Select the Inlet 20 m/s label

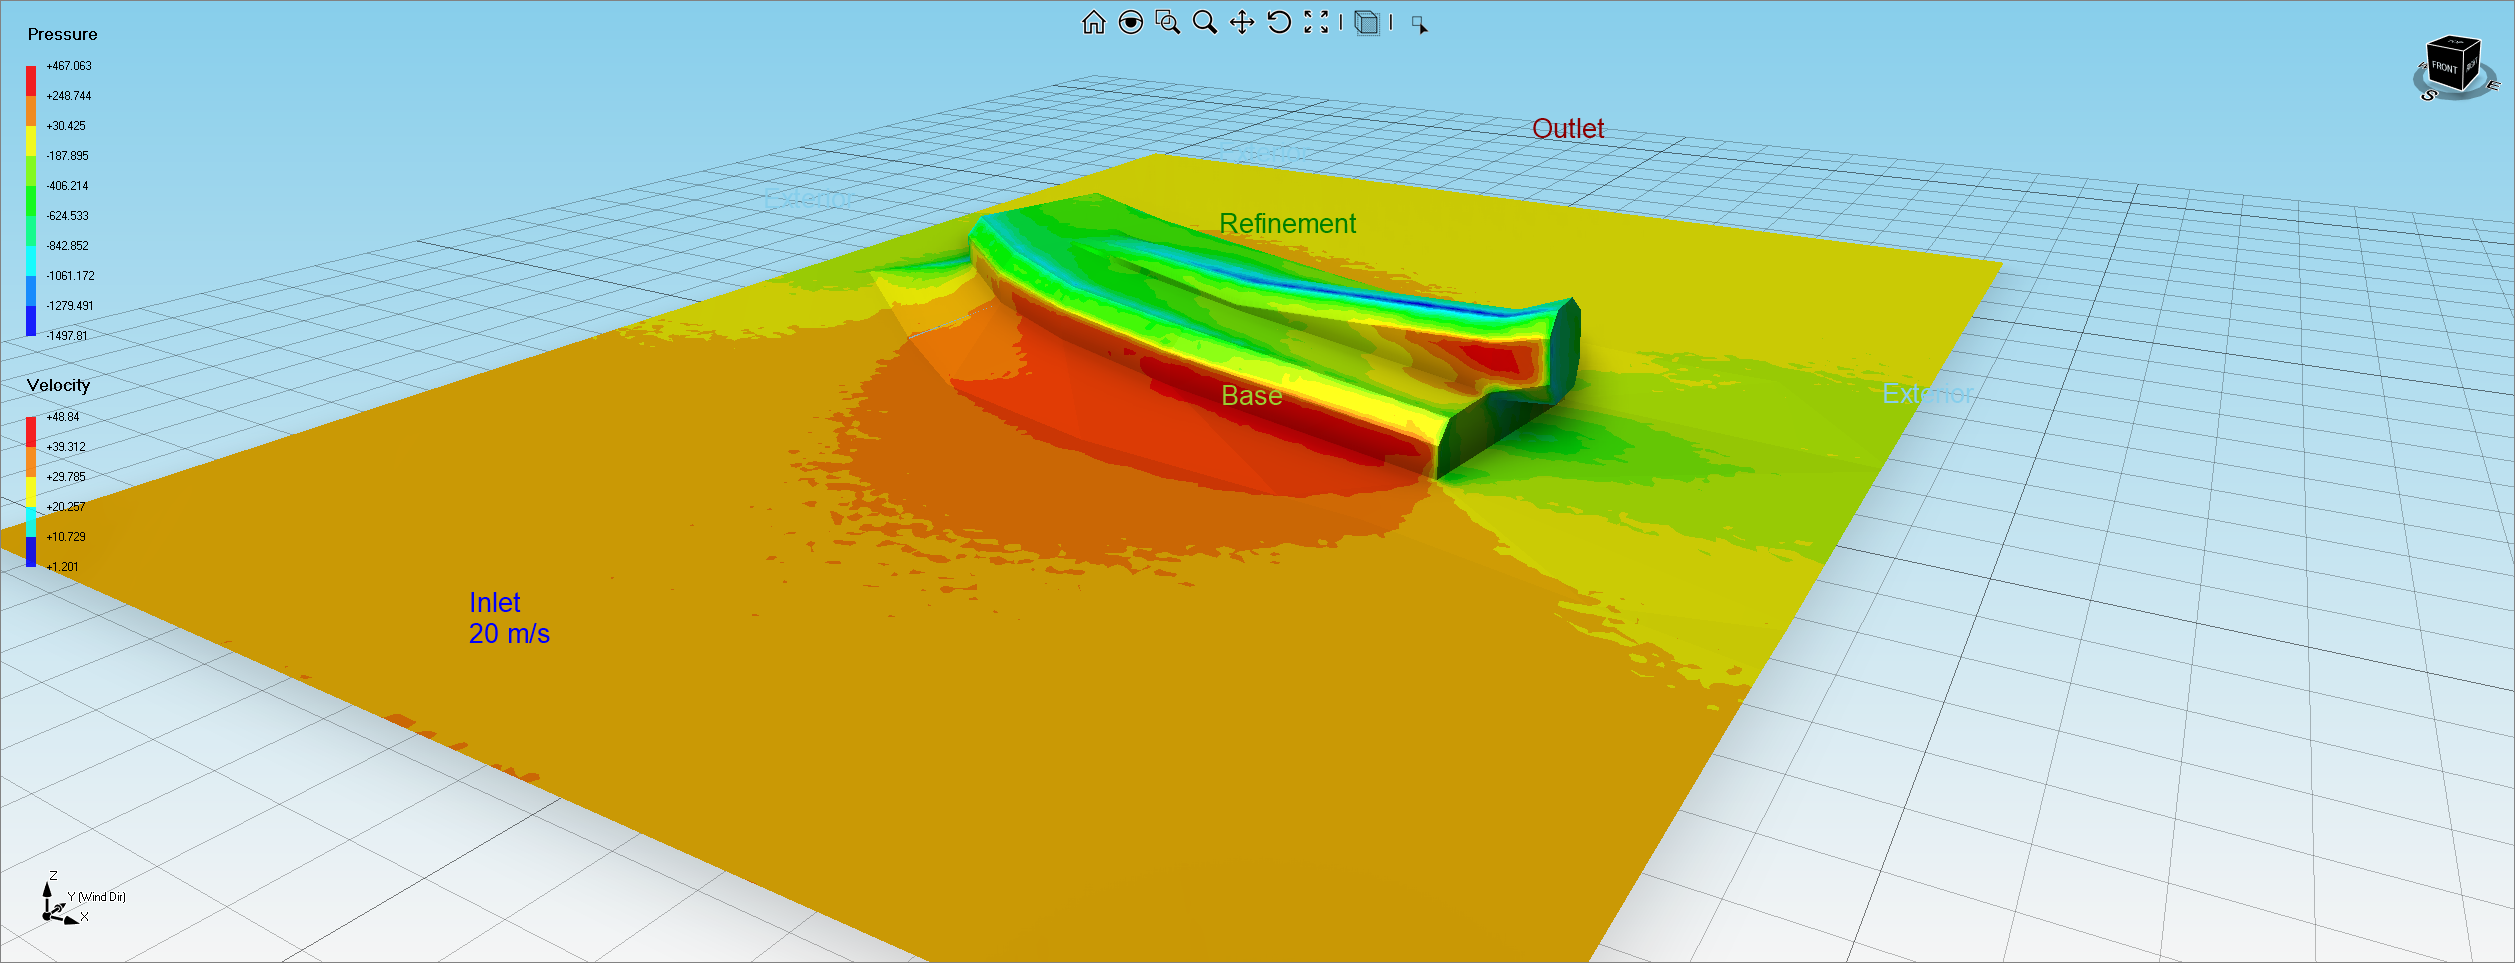pos(508,618)
